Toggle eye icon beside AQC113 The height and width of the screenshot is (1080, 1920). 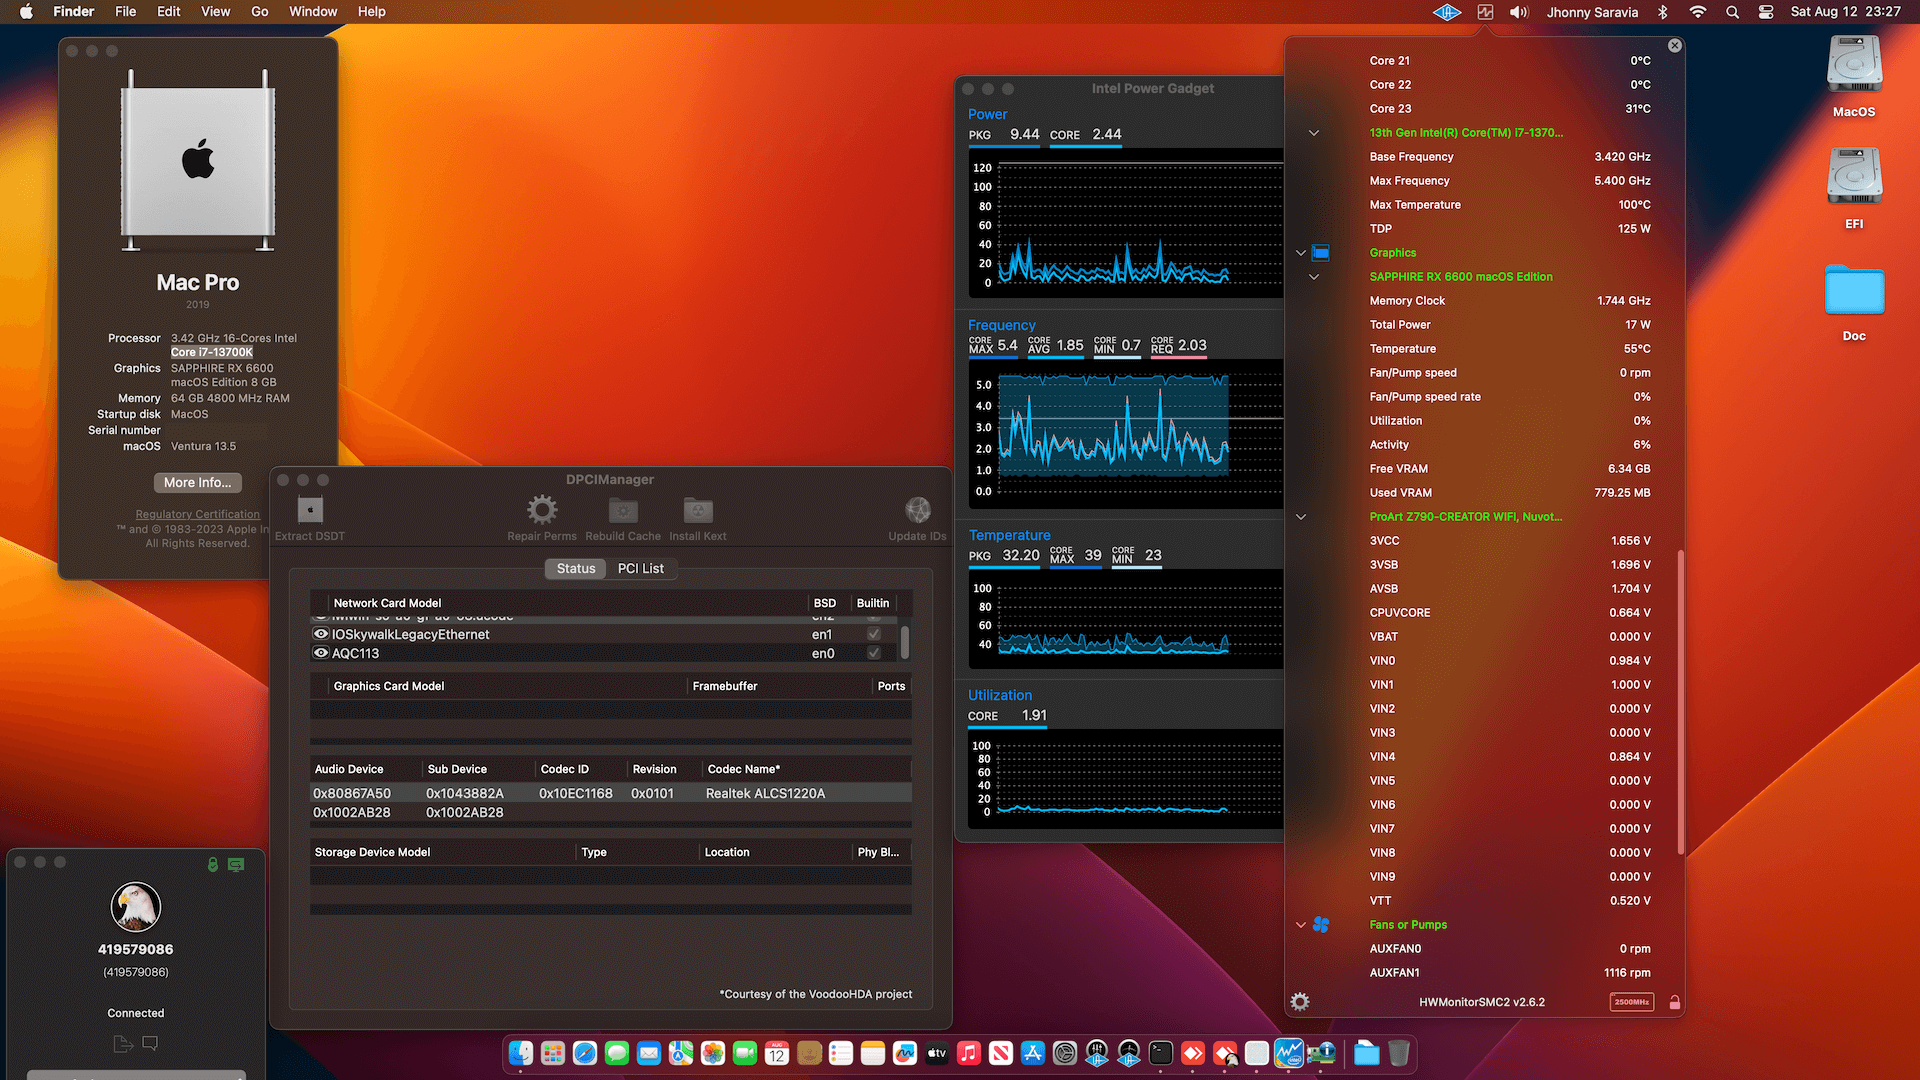(321, 653)
